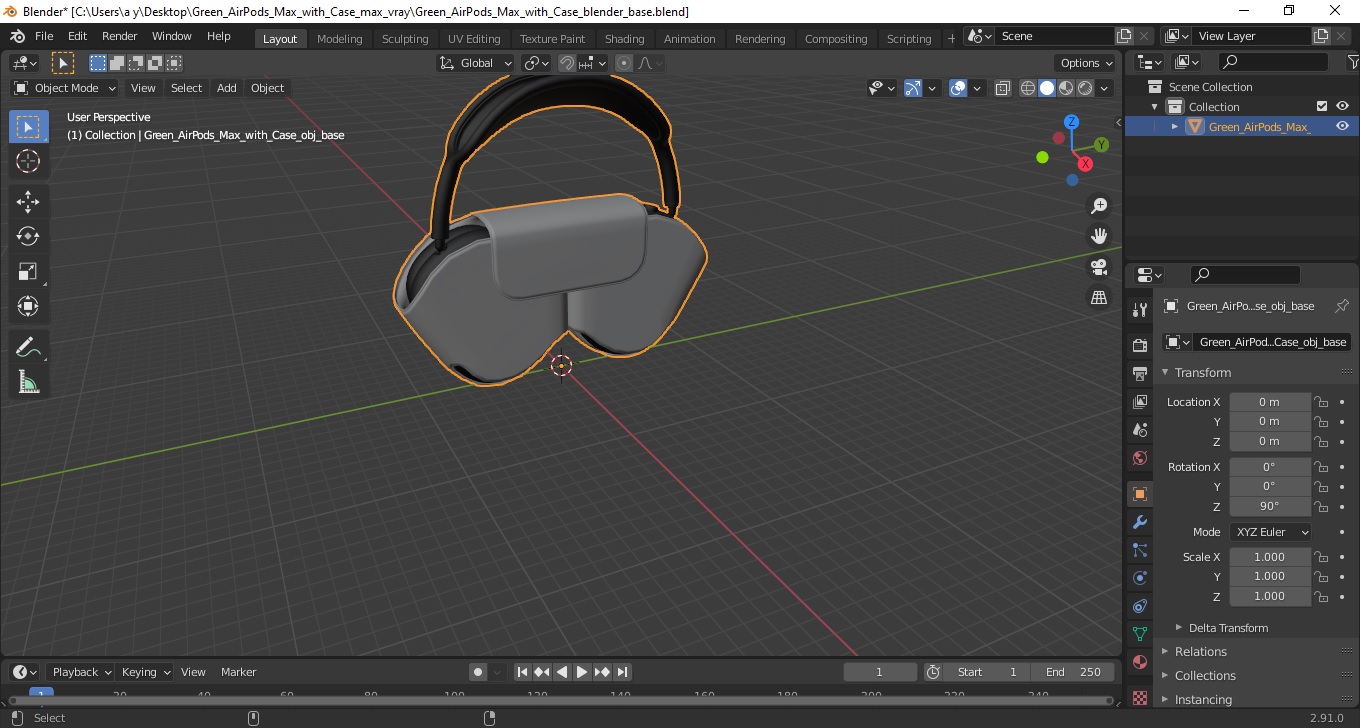Image resolution: width=1360 pixels, height=728 pixels.
Task: Jump to timeline end frame button
Action: (622, 672)
